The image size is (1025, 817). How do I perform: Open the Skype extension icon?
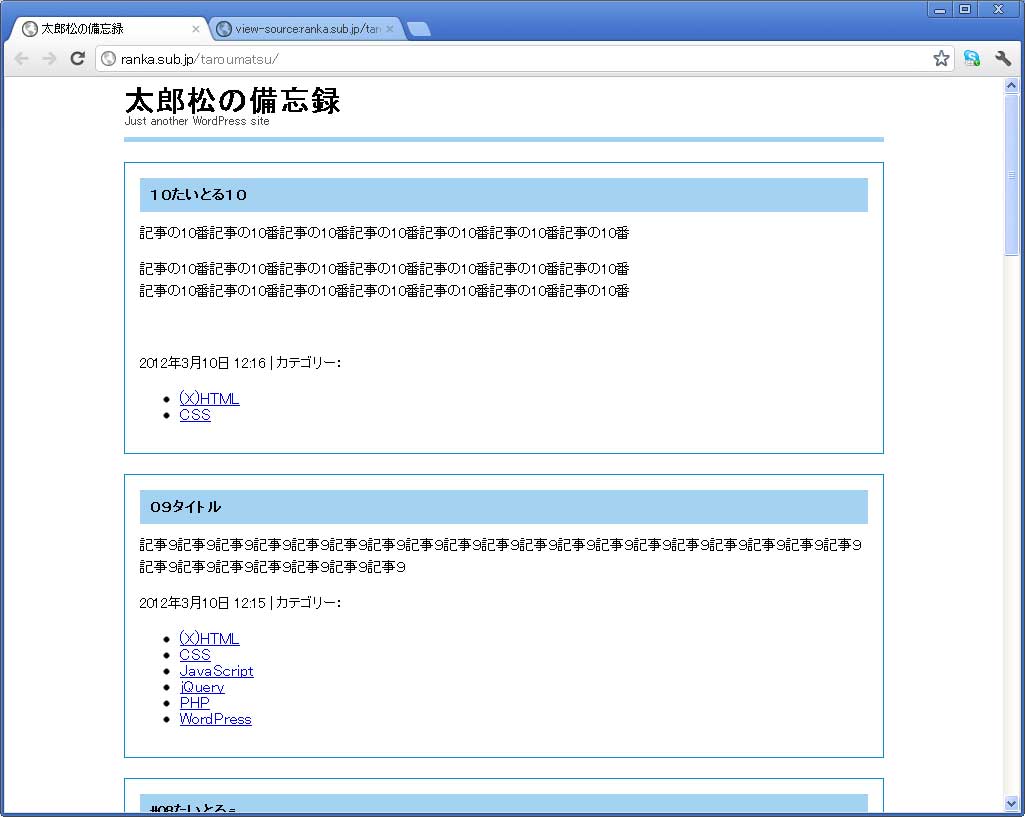click(971, 59)
